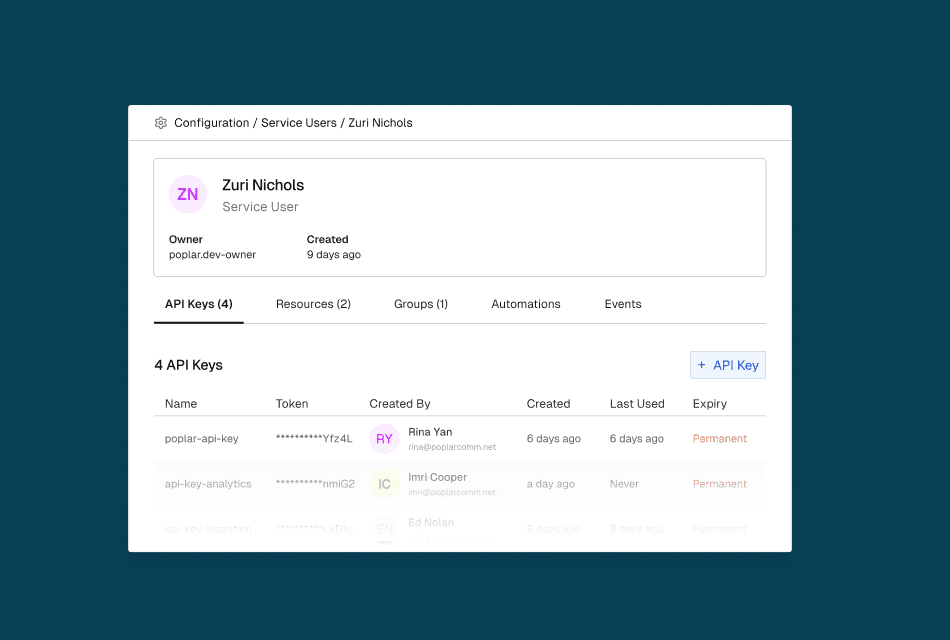
Task: Select the api-key-ingestion name cell
Action: tap(208, 529)
